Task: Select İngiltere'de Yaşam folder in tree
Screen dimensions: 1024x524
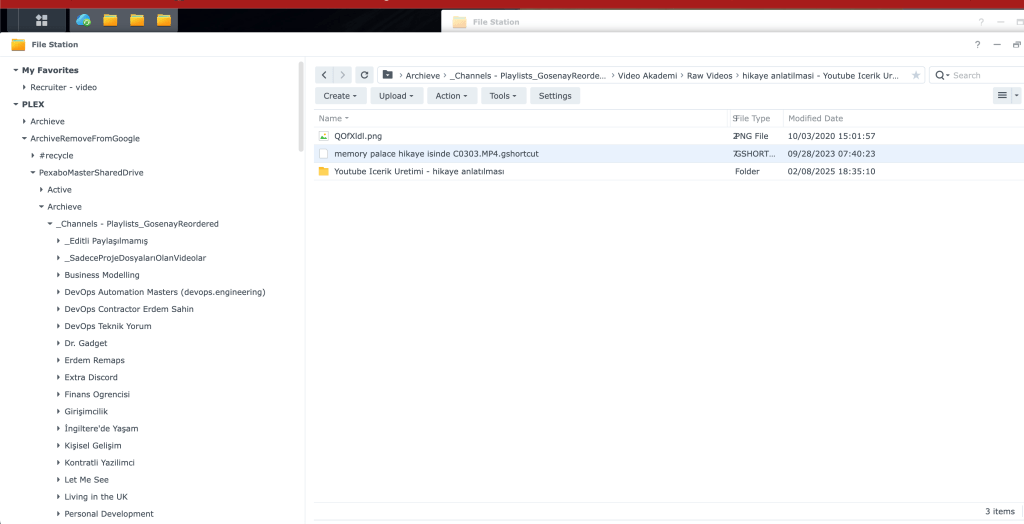Action: pyautogui.click(x=101, y=429)
